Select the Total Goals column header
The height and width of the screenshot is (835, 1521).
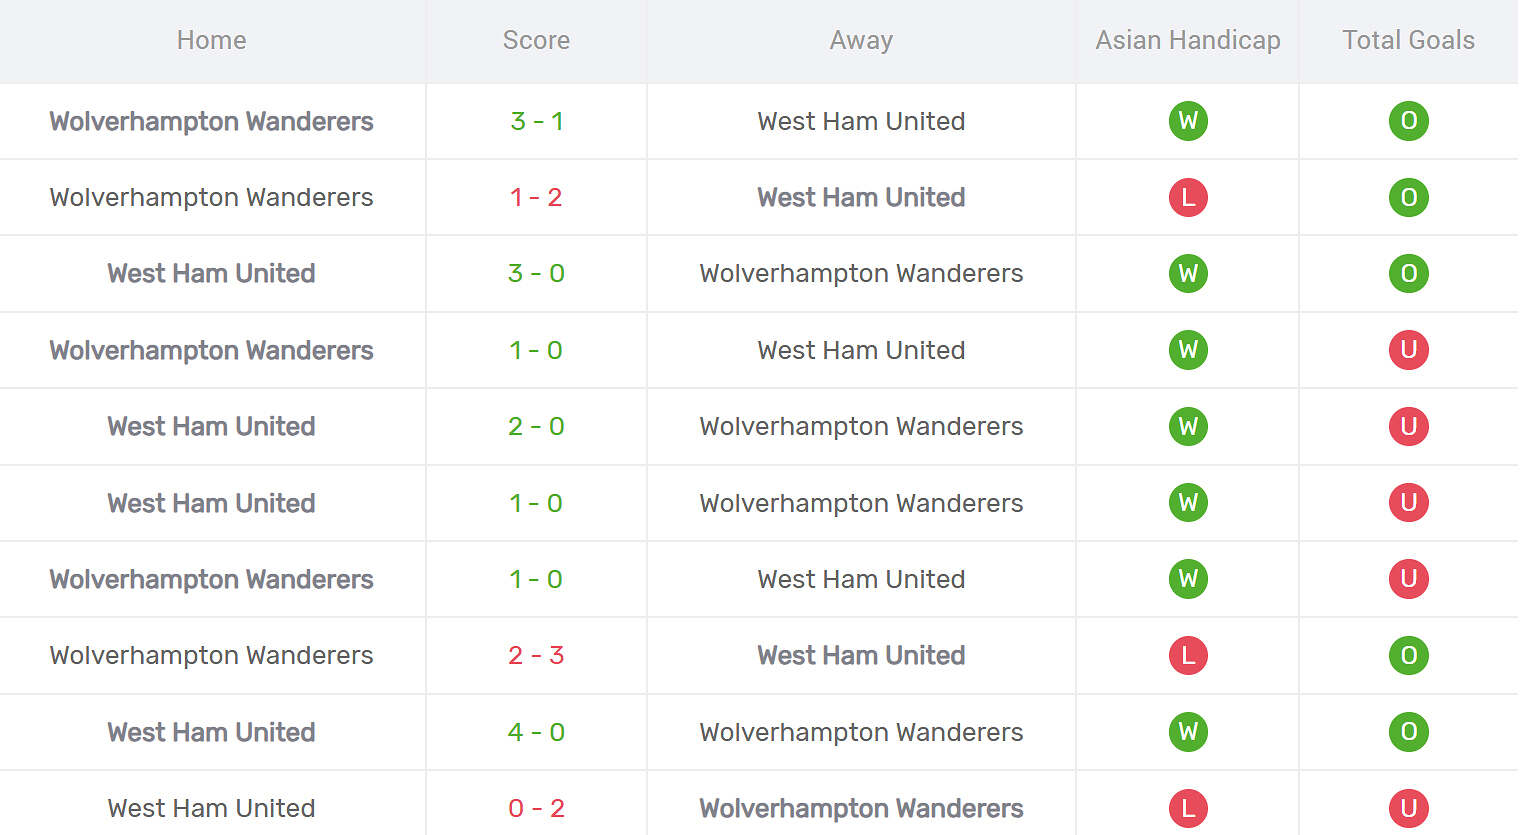1408,40
